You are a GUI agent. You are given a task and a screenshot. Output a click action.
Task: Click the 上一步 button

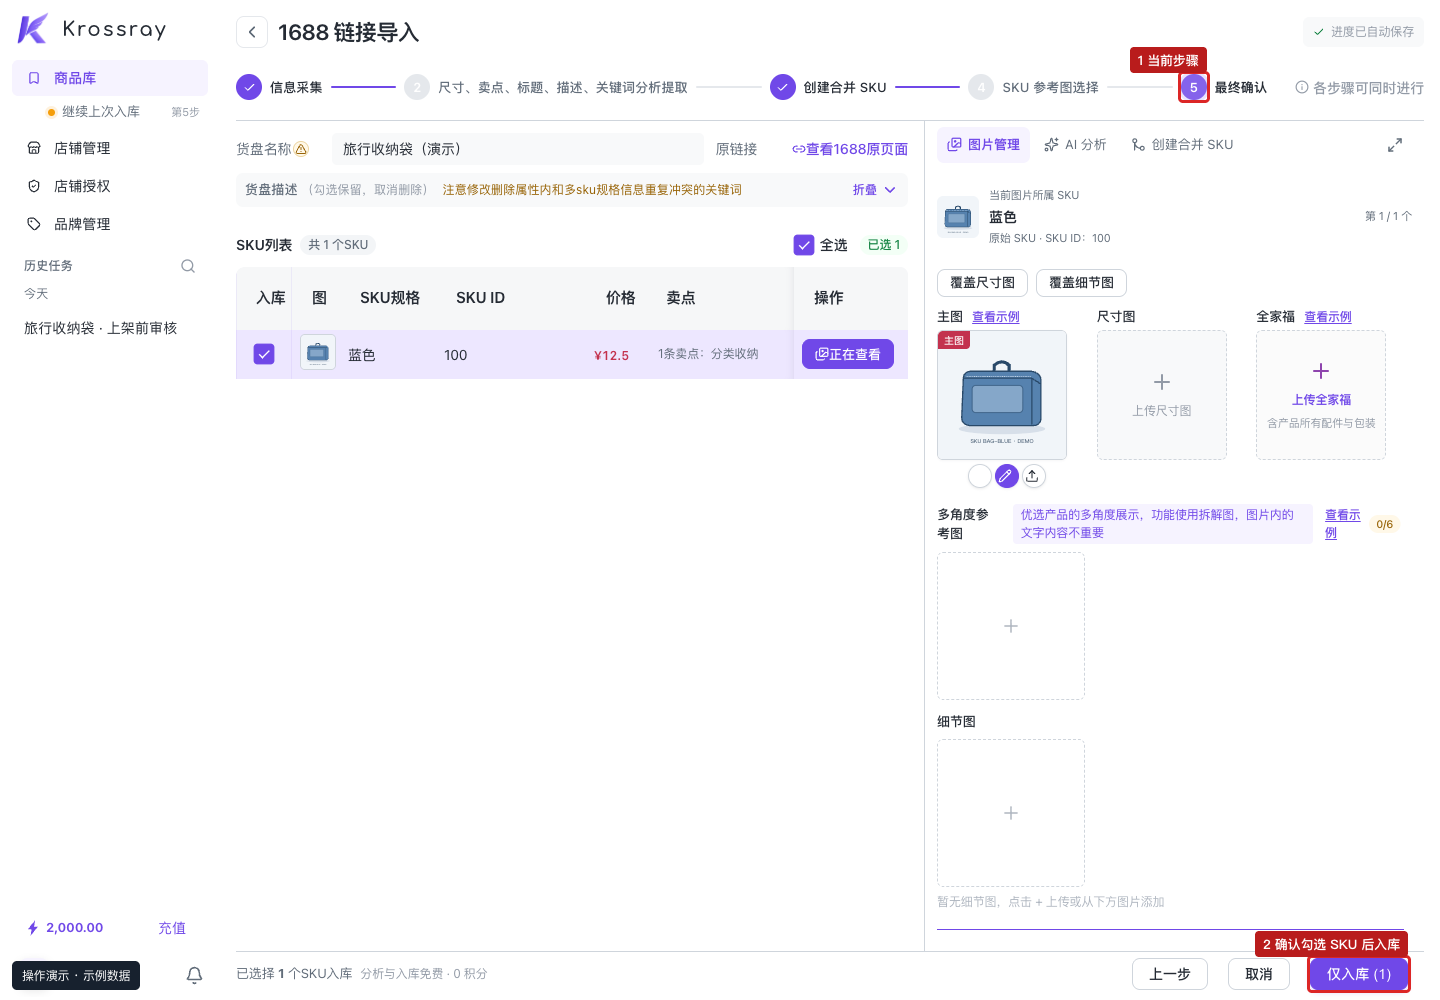tap(1170, 974)
